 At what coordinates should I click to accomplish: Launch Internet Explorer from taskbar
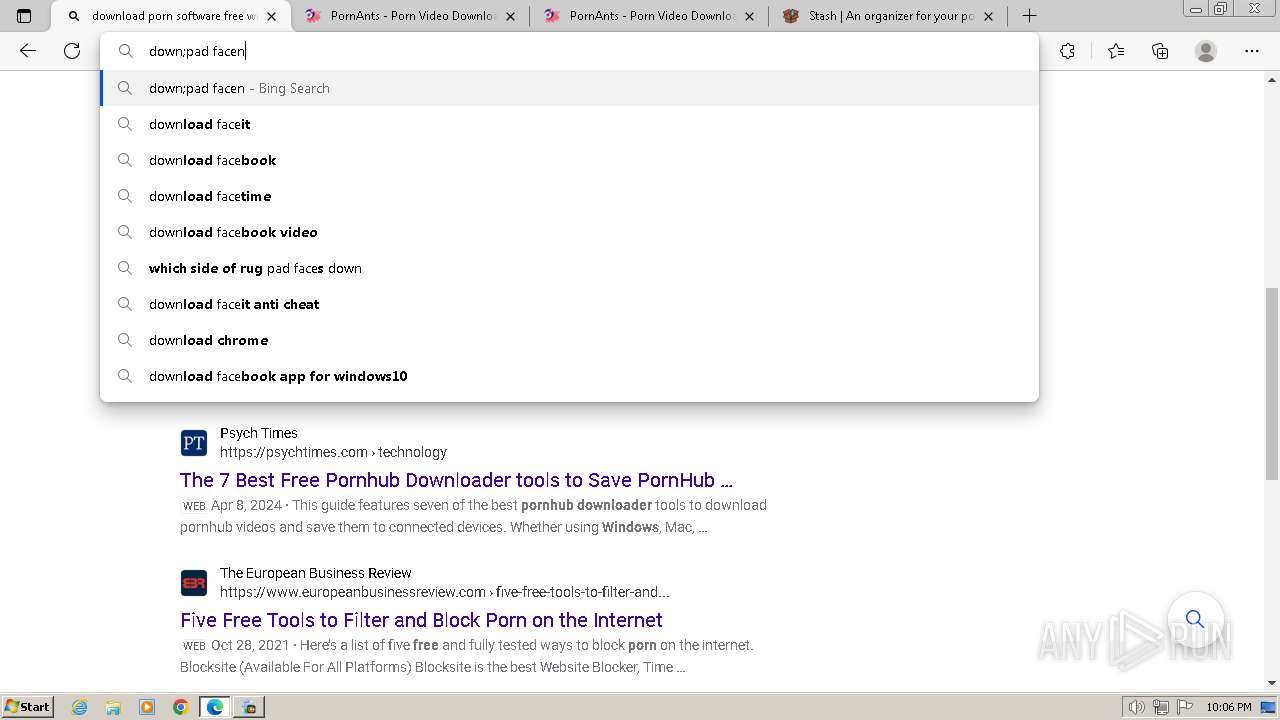pyautogui.click(x=79, y=707)
